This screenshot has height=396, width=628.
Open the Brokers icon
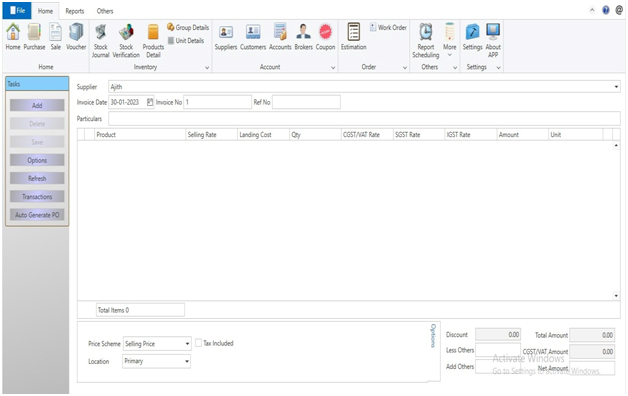(304, 36)
